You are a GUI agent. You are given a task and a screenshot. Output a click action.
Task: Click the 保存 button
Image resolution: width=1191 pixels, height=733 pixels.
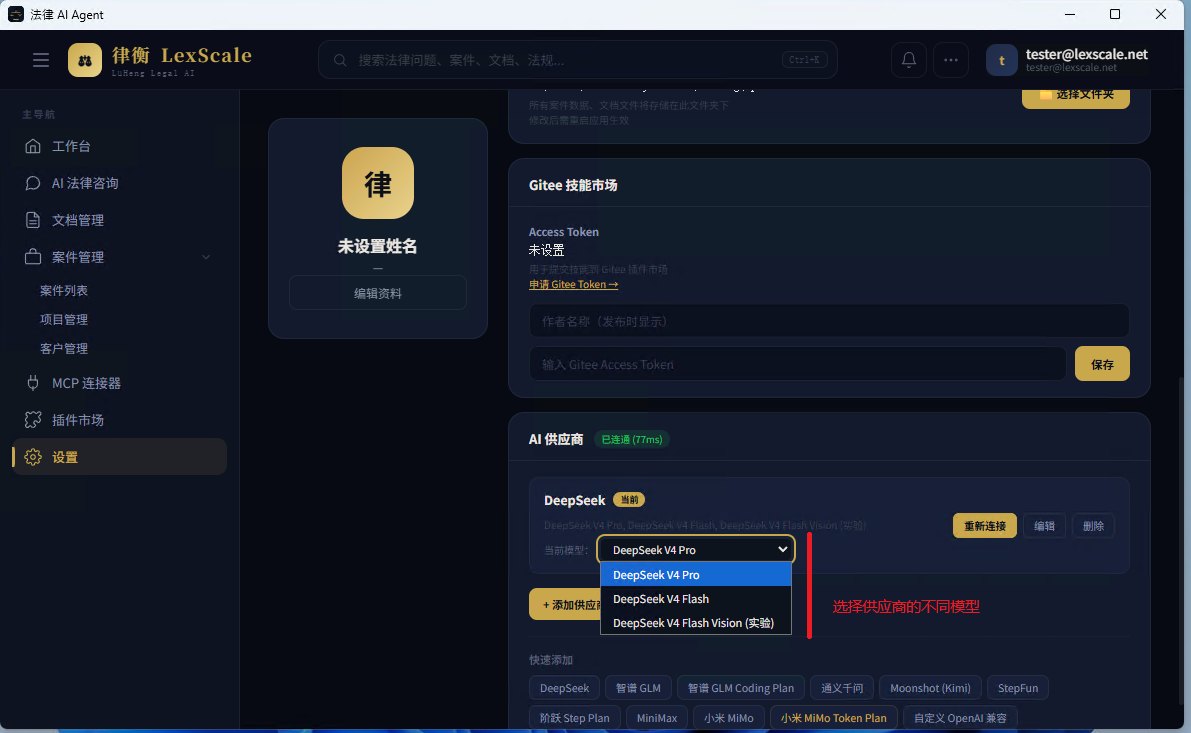[x=1102, y=365]
